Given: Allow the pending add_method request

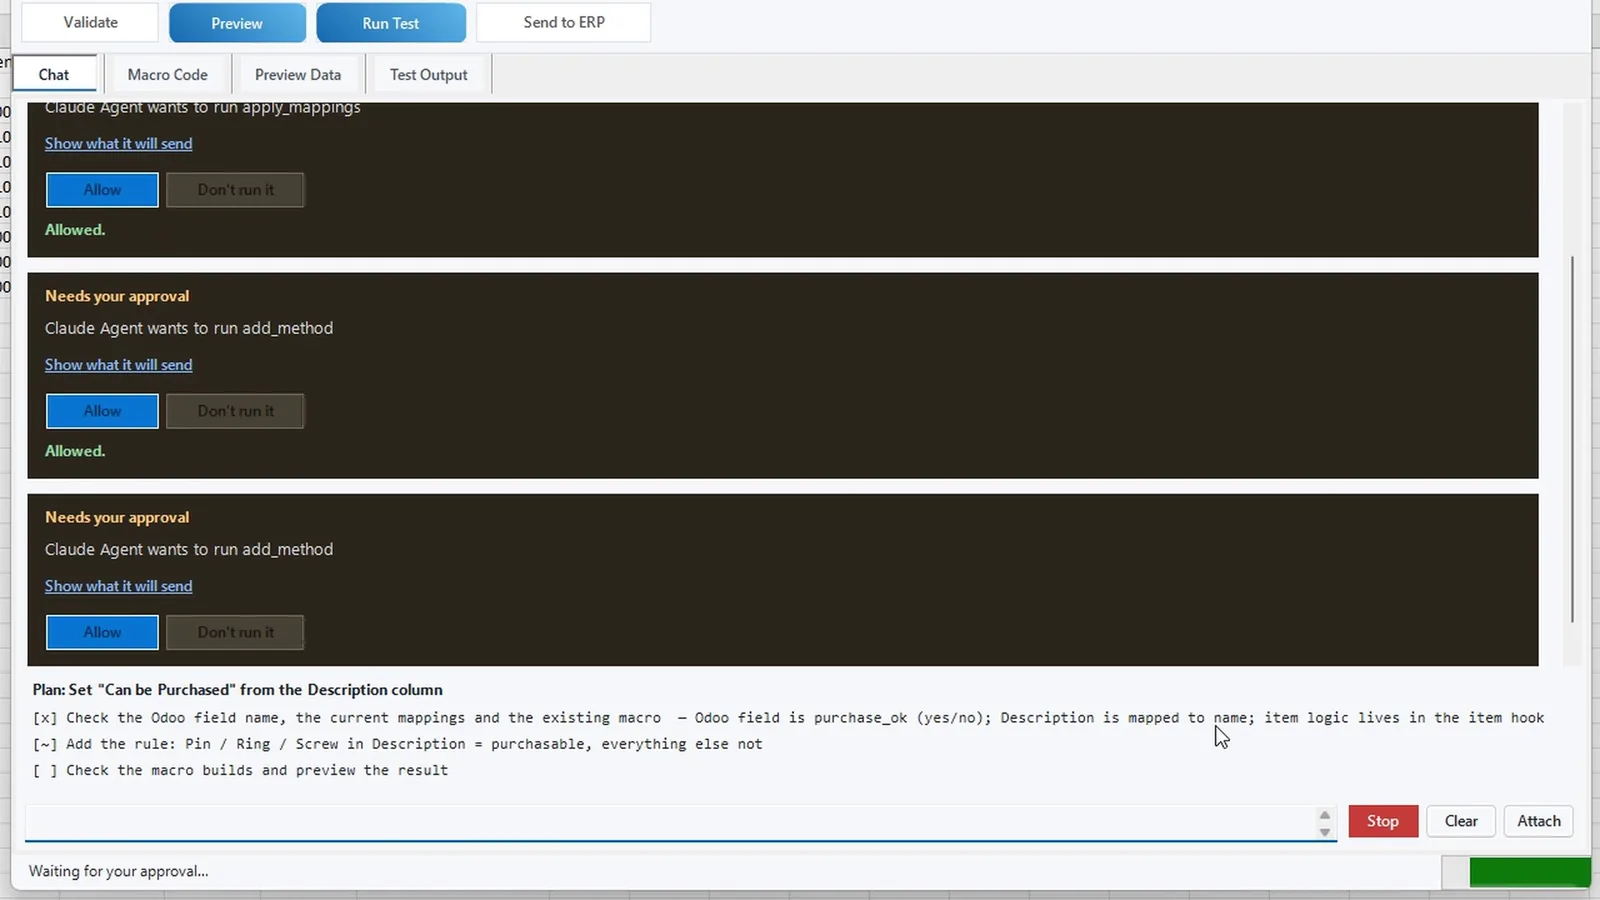Looking at the screenshot, I should [102, 632].
